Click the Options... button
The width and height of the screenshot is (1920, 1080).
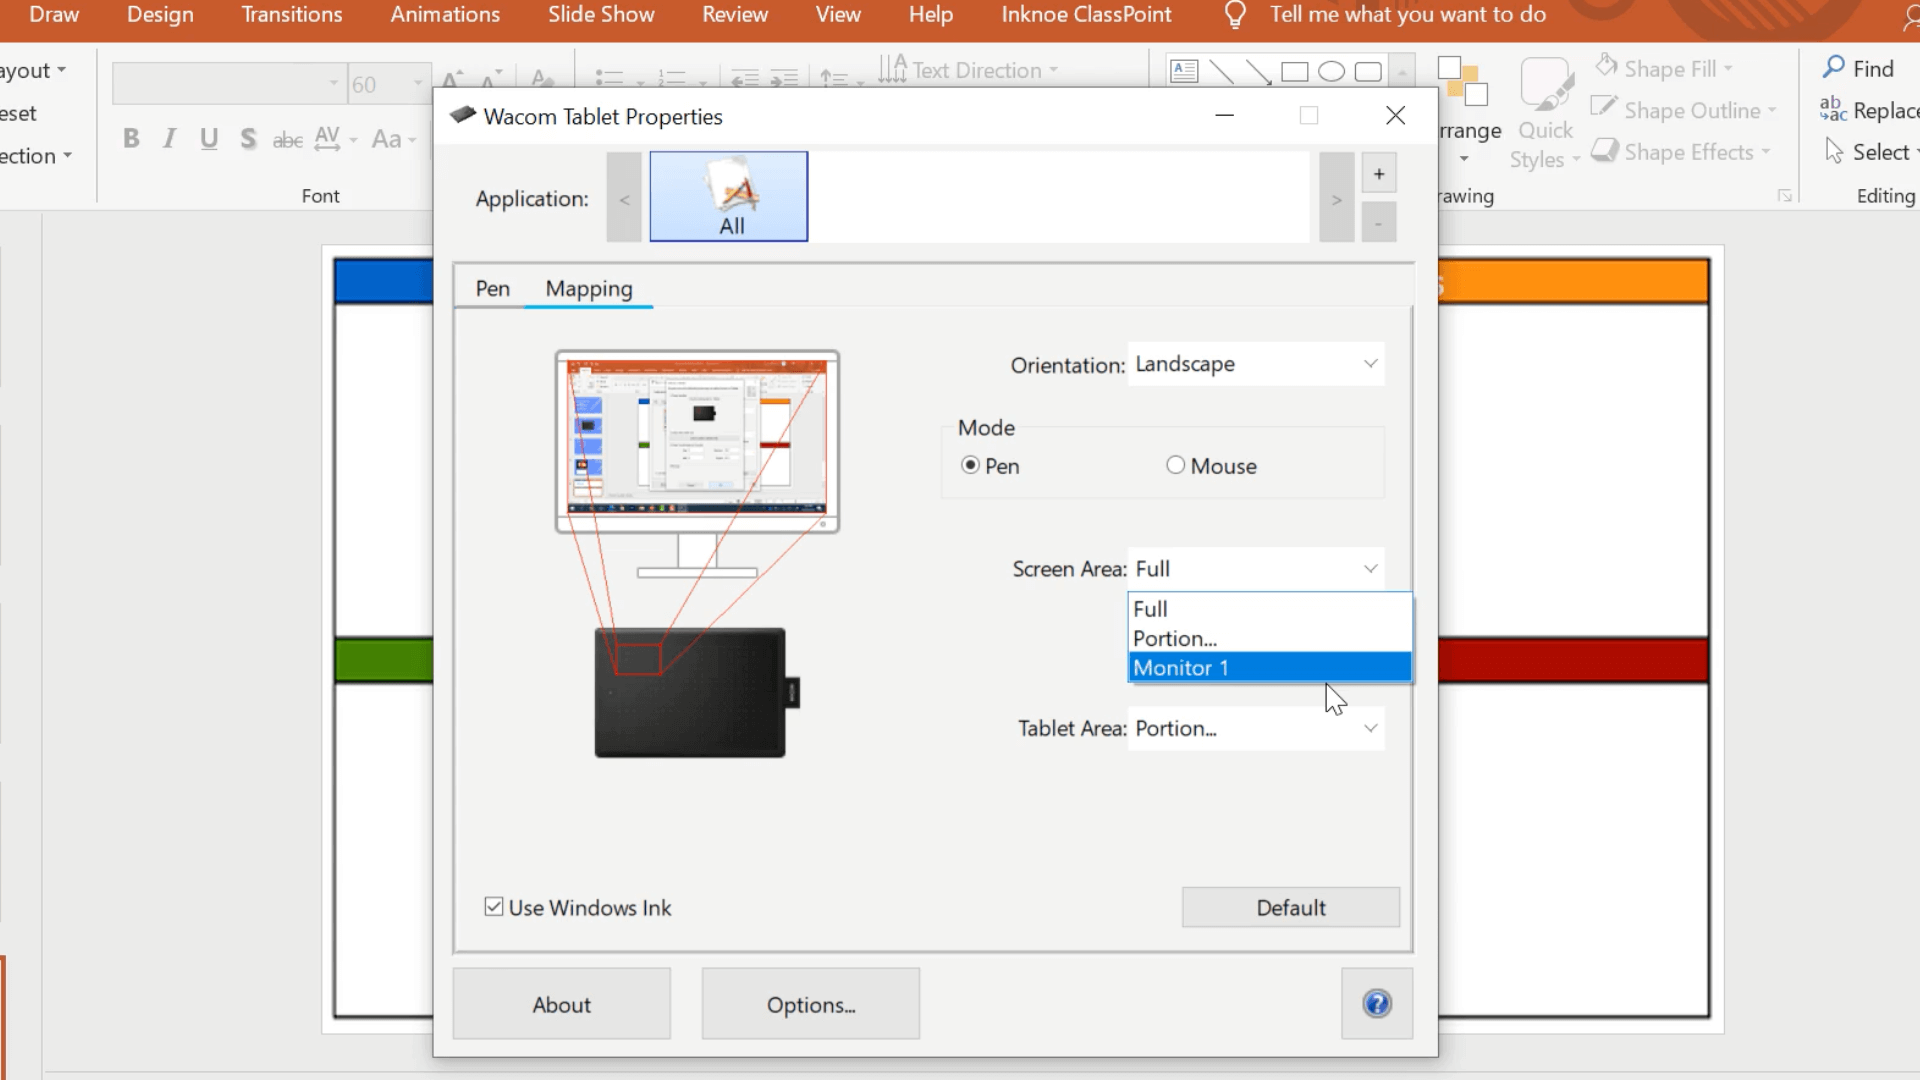click(811, 1004)
